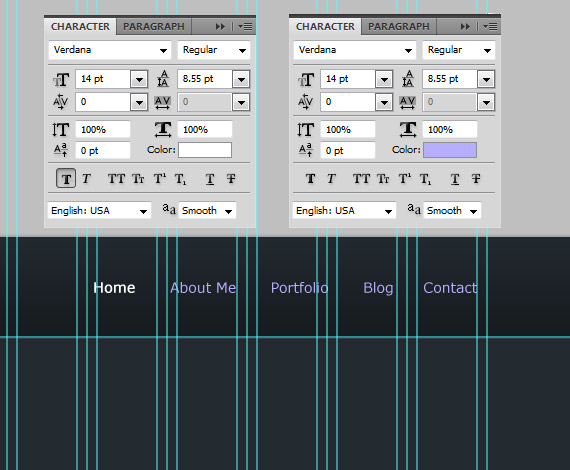Enable All Caps in right Character panel
The width and height of the screenshot is (570, 470).
pyautogui.click(x=361, y=178)
